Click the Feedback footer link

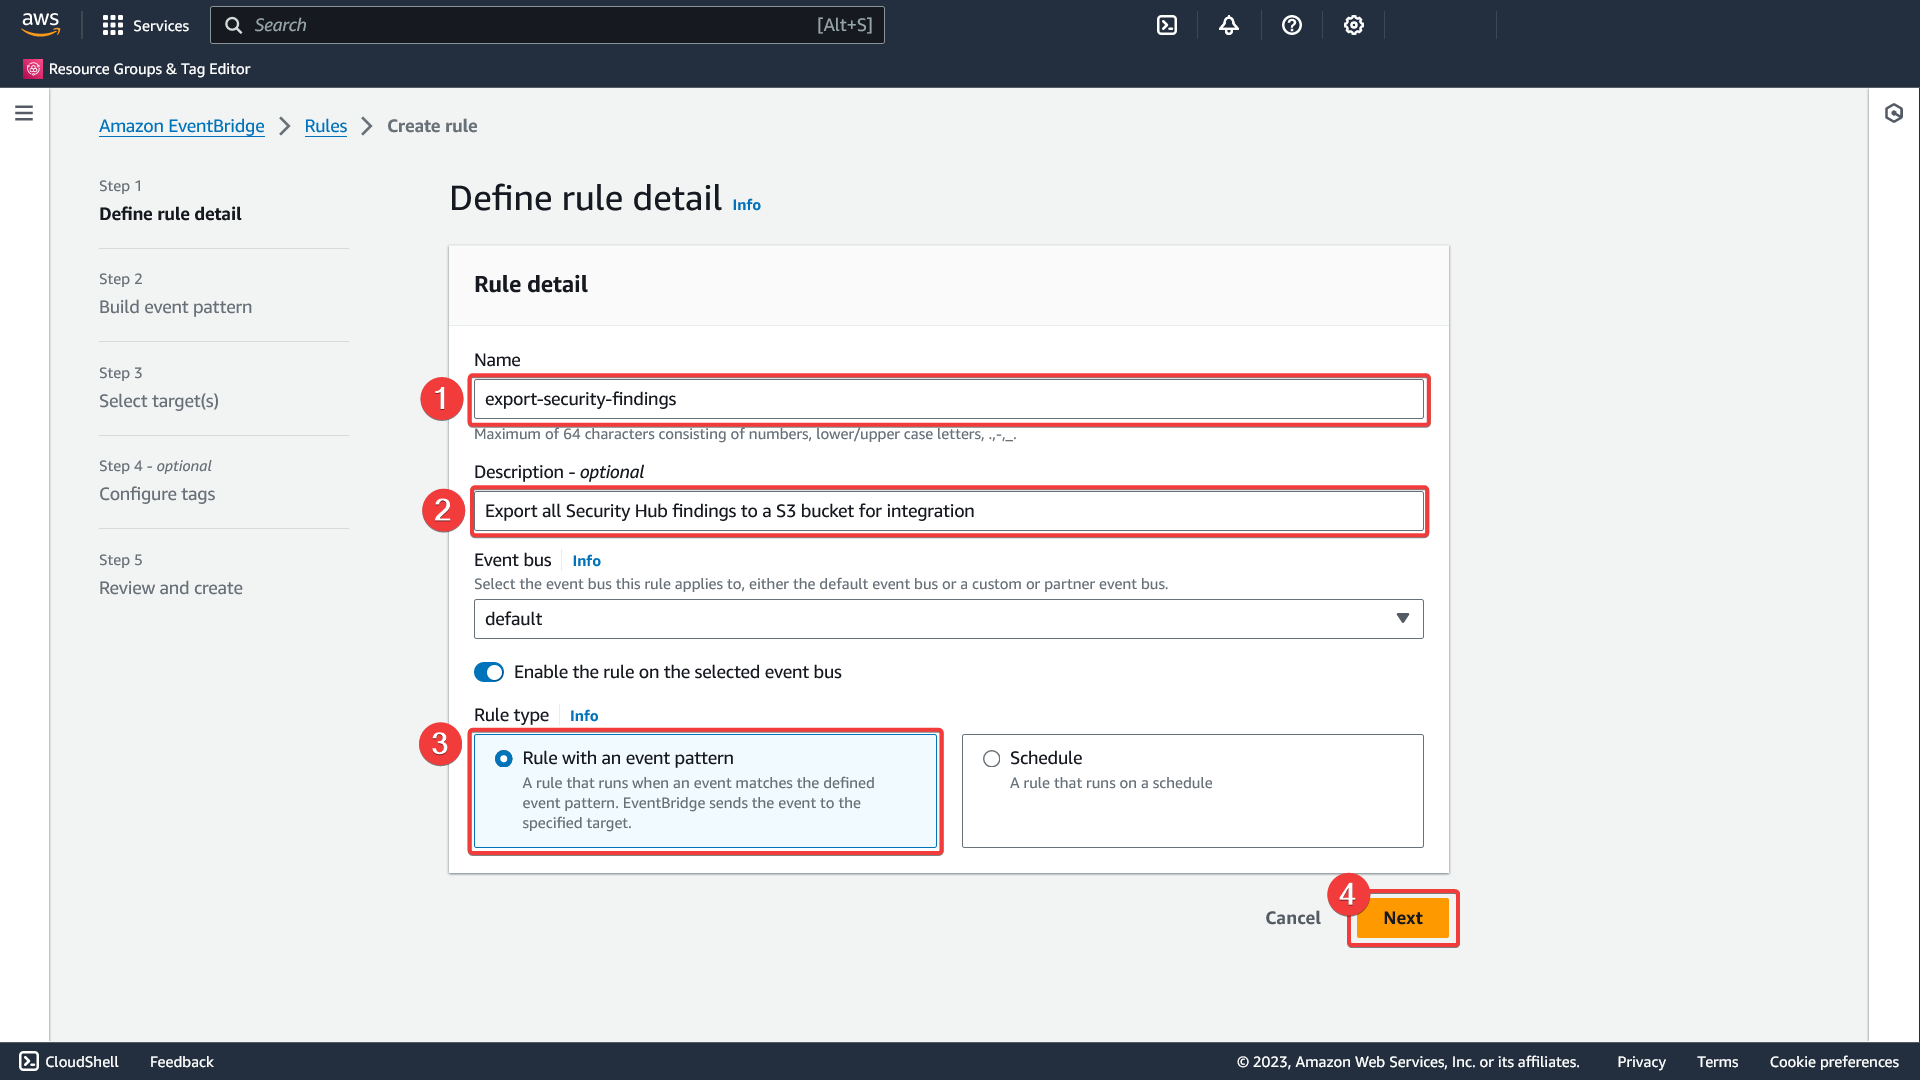click(x=182, y=1062)
